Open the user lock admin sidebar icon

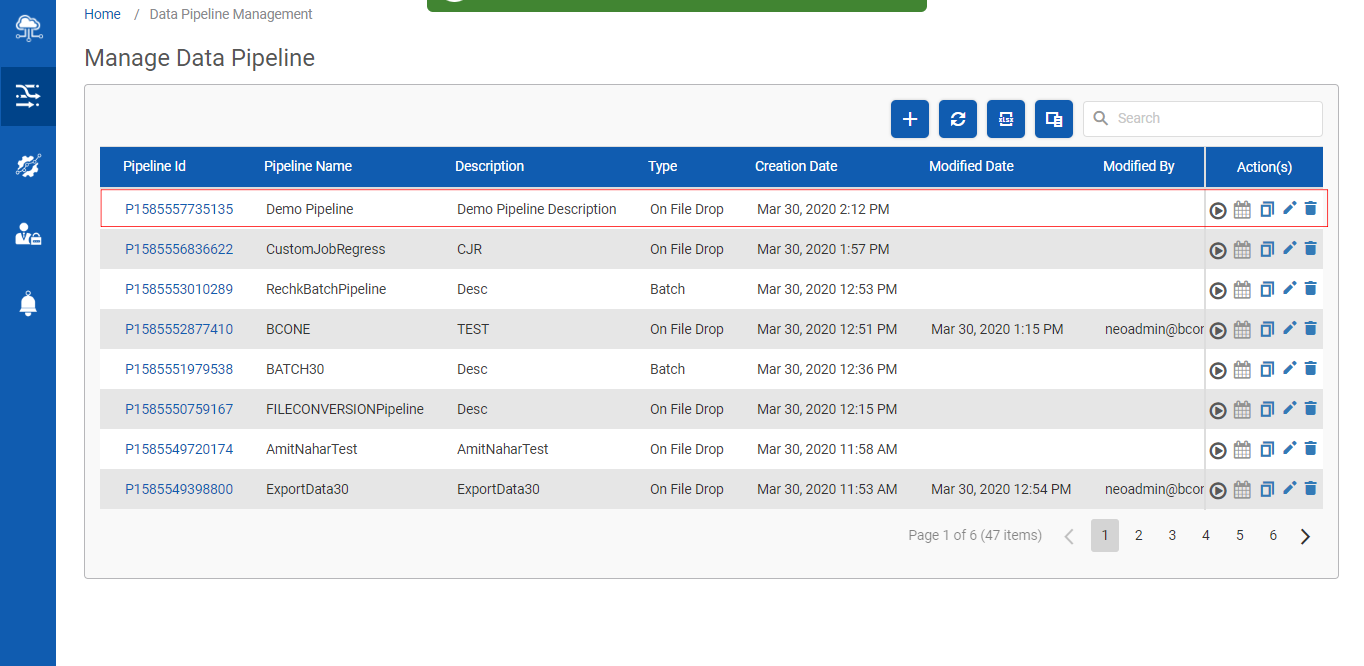pos(28,235)
